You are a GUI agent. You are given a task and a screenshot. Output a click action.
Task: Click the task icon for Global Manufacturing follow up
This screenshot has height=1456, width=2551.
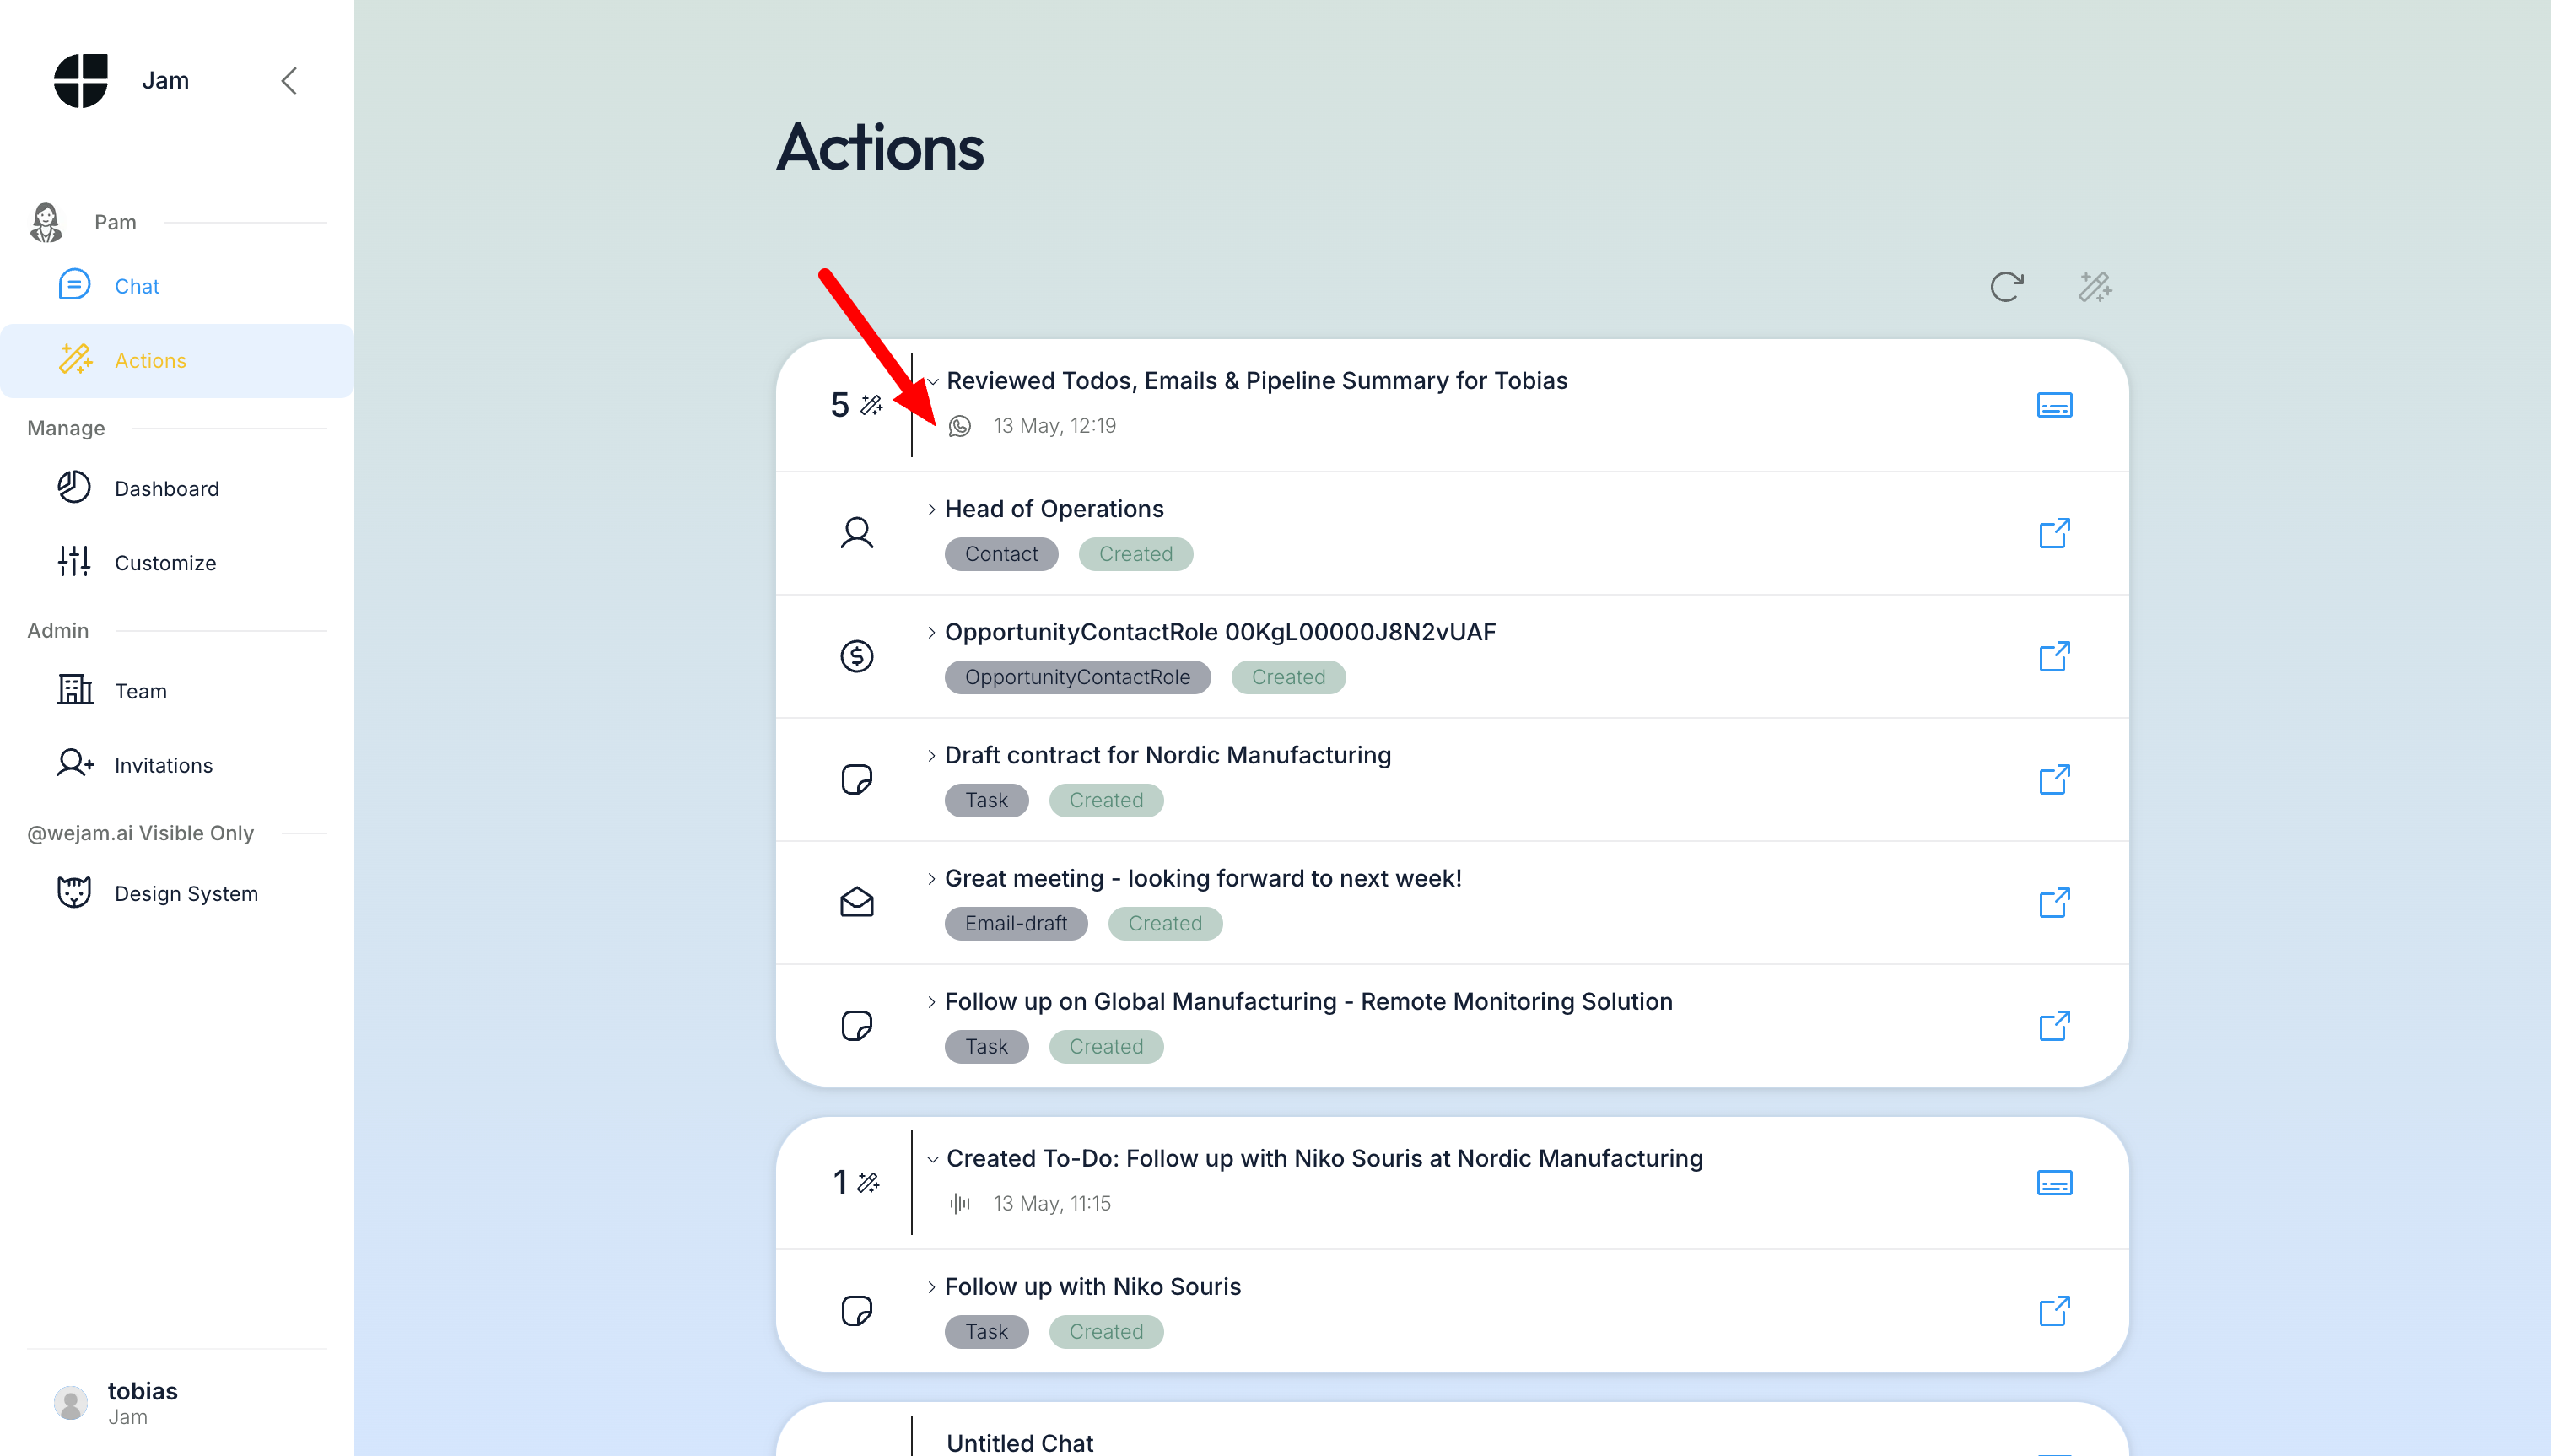pos(857,1025)
